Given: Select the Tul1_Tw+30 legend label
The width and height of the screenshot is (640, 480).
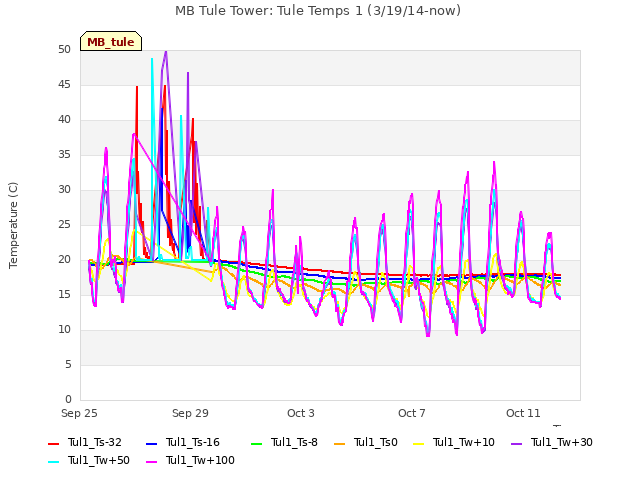Looking at the screenshot, I should pos(562,442).
